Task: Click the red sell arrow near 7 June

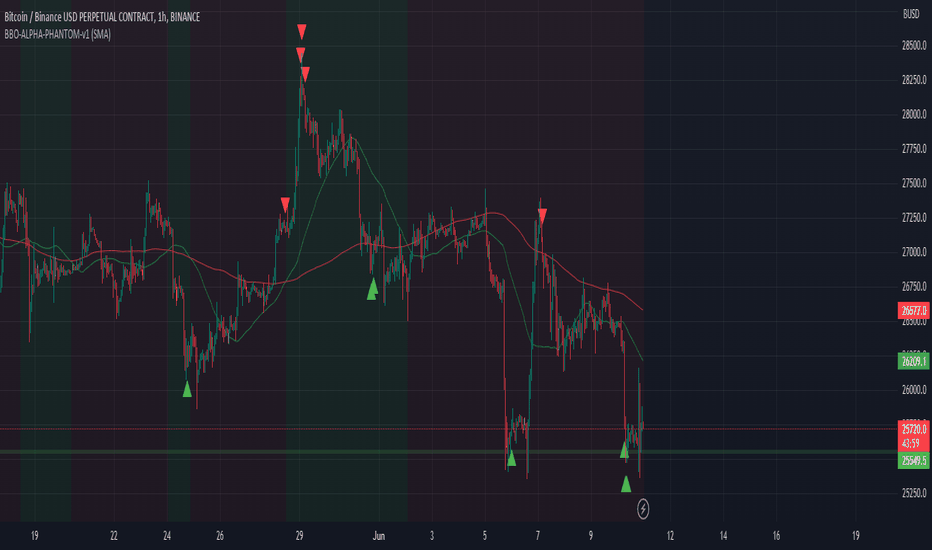Action: [541, 216]
